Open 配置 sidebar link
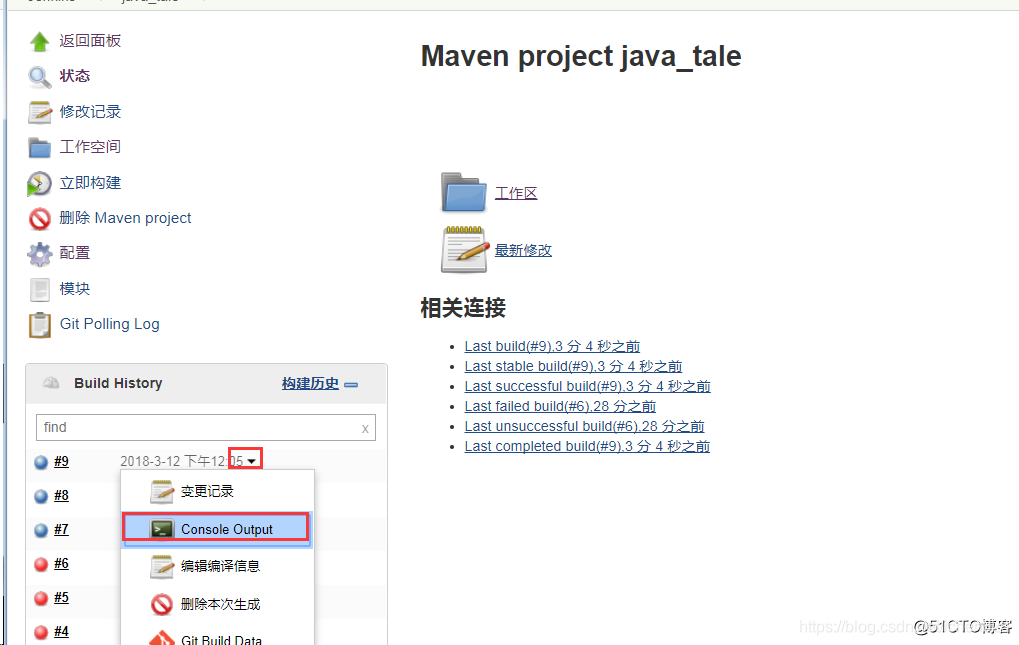Viewport: 1019px width, 645px height. tap(75, 253)
